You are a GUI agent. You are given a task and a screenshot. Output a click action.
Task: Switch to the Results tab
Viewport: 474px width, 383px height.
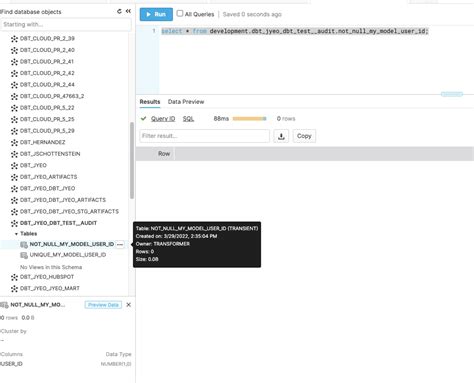pyautogui.click(x=150, y=102)
